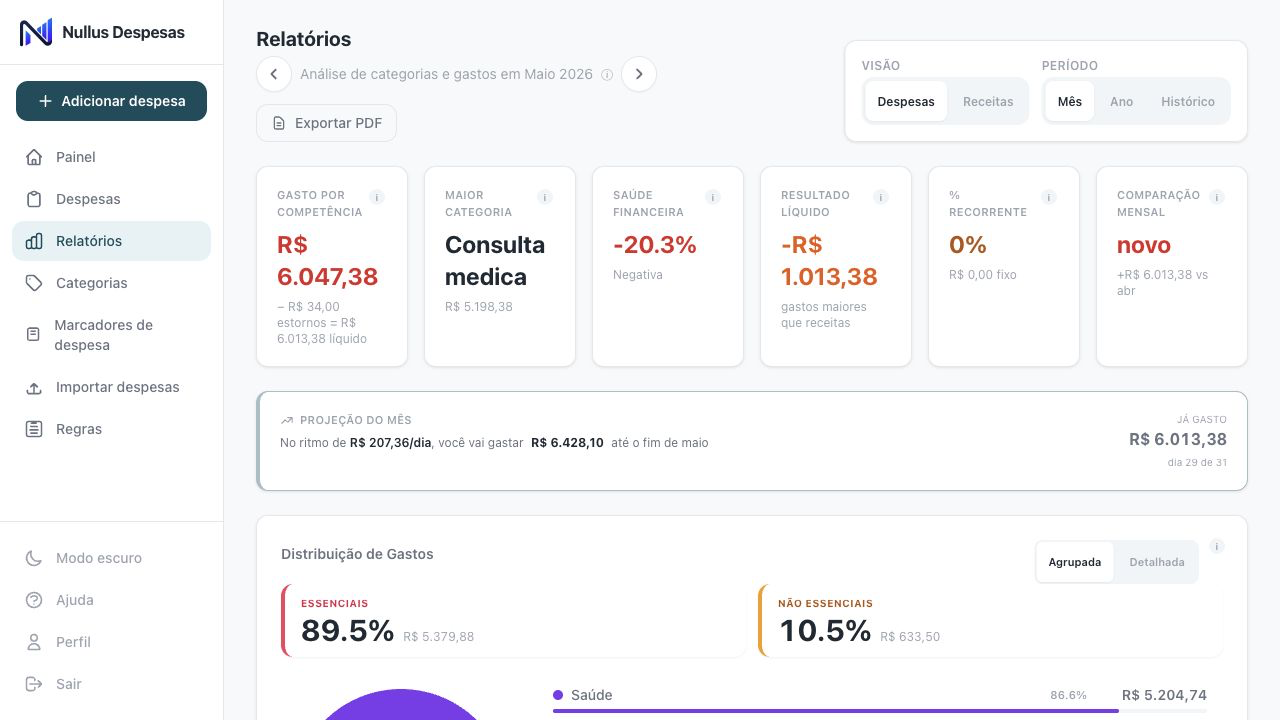Switch view to Receitas
The width and height of the screenshot is (1280, 720).
[988, 101]
